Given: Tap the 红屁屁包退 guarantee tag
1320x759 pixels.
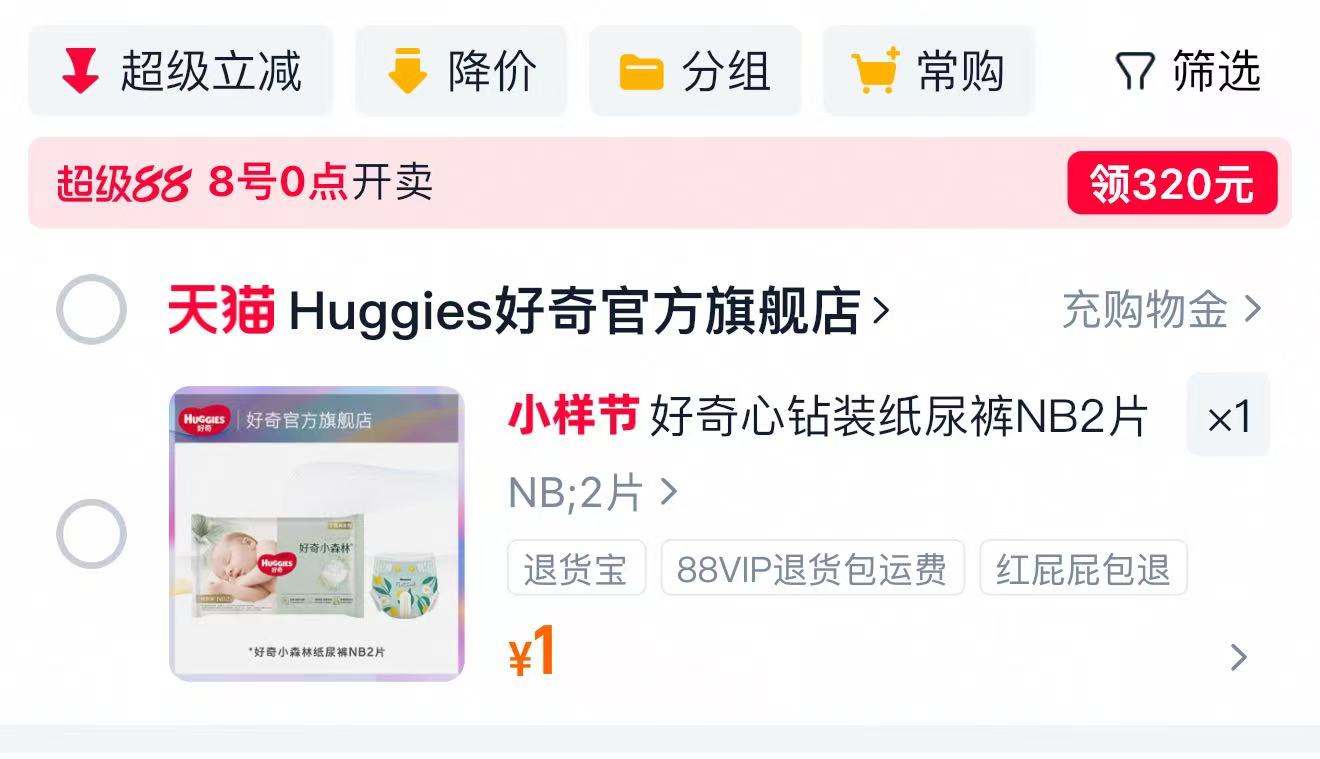Looking at the screenshot, I should 1083,568.
